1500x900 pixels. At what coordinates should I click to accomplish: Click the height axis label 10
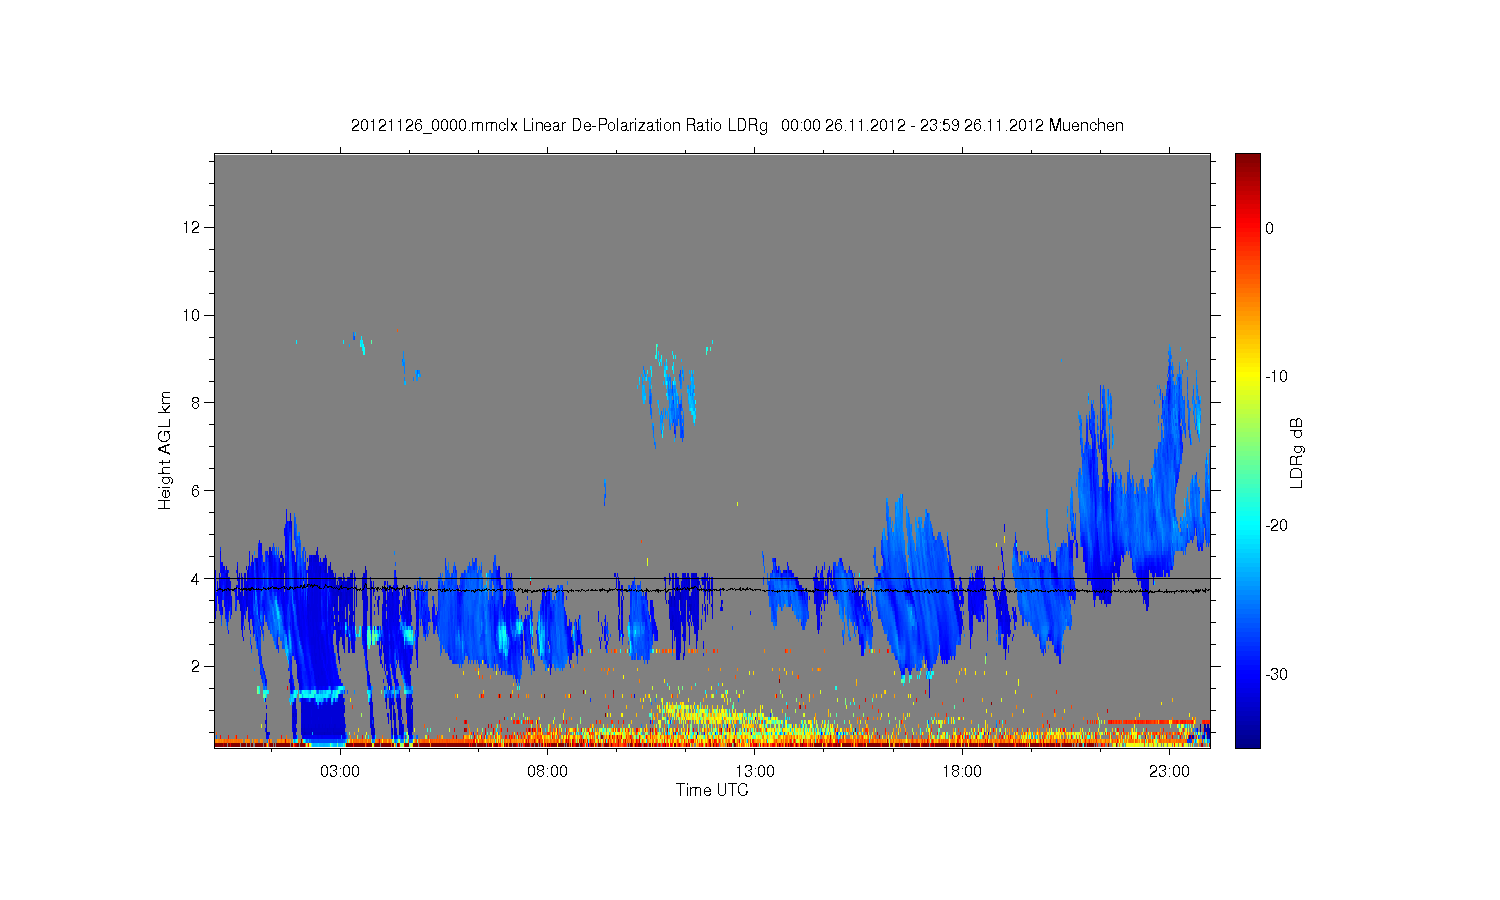pyautogui.click(x=192, y=315)
